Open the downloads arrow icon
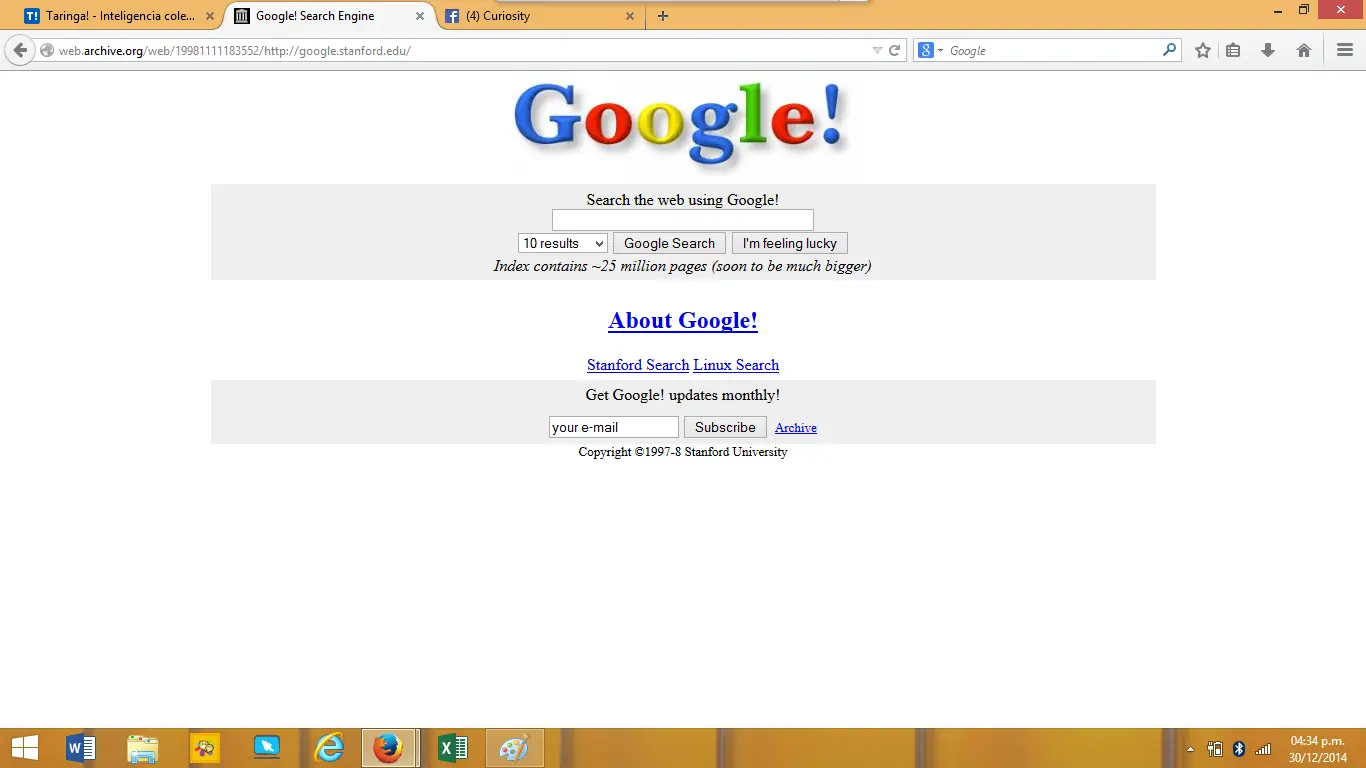This screenshot has height=768, width=1366. pos(1268,50)
